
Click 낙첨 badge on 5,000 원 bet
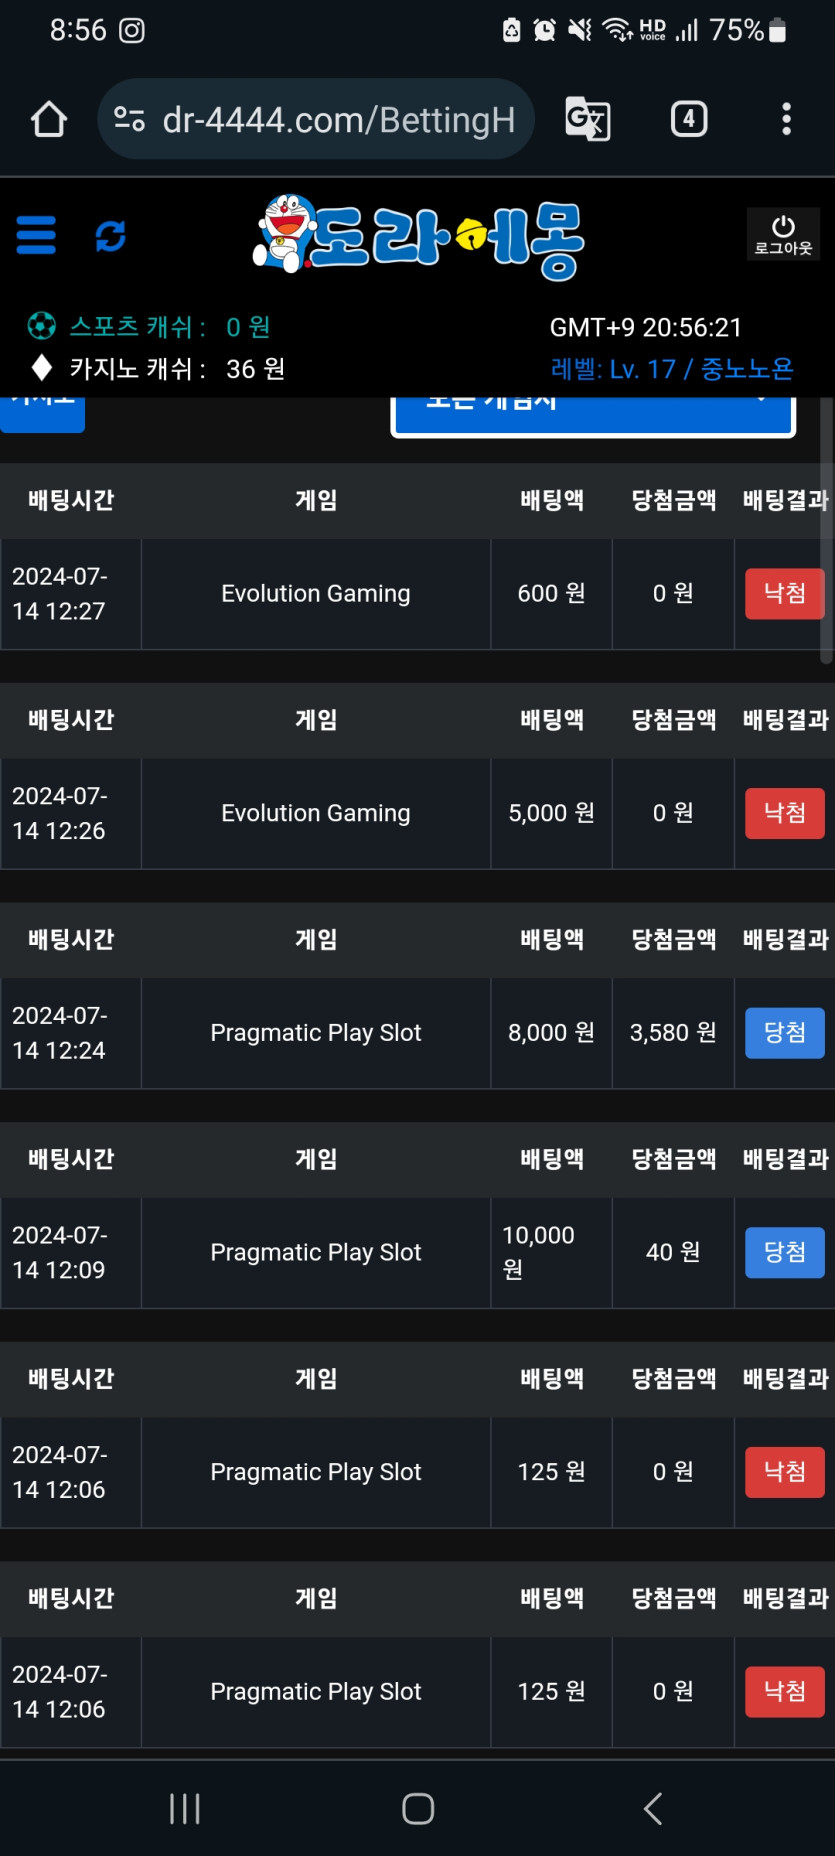click(x=784, y=813)
